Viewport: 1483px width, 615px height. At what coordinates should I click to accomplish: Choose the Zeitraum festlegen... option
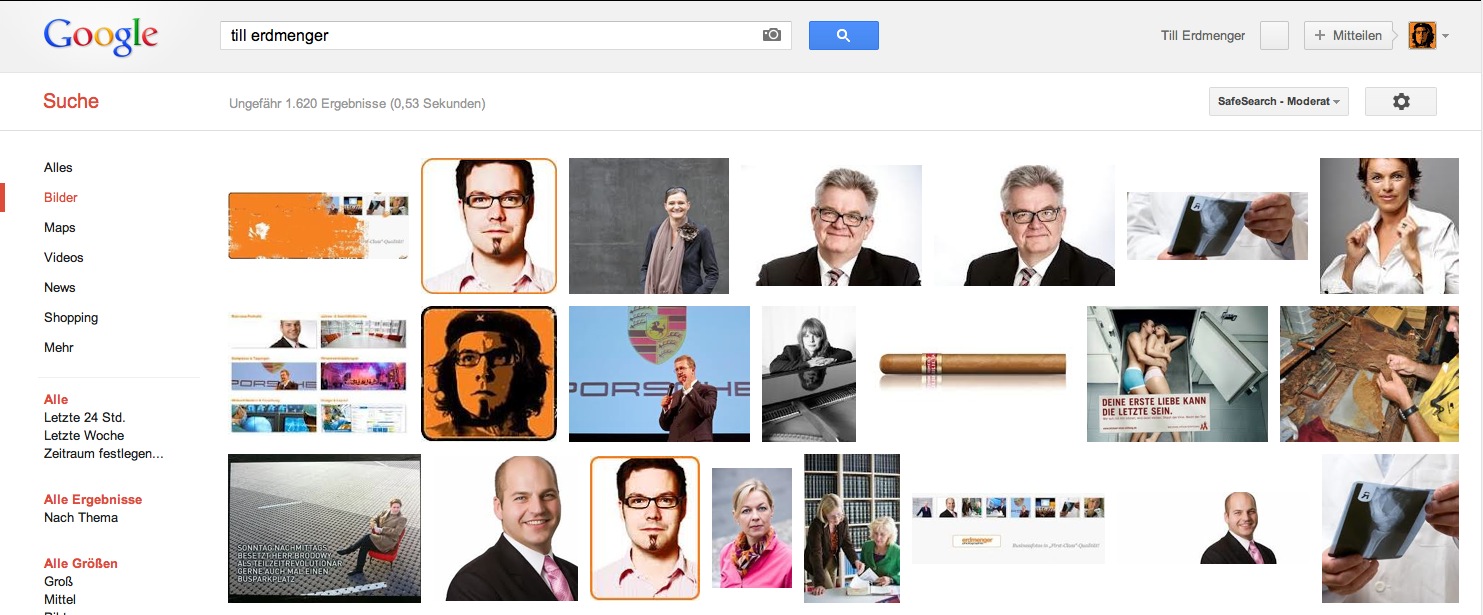tap(104, 454)
